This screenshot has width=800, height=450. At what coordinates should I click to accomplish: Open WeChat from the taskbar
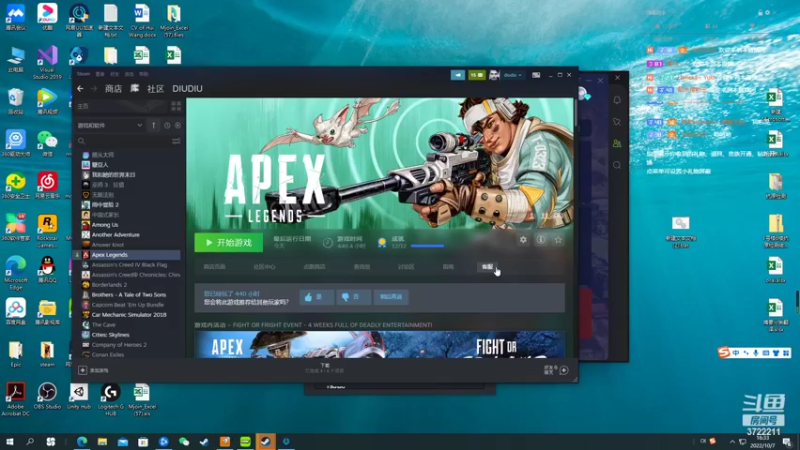(x=184, y=441)
